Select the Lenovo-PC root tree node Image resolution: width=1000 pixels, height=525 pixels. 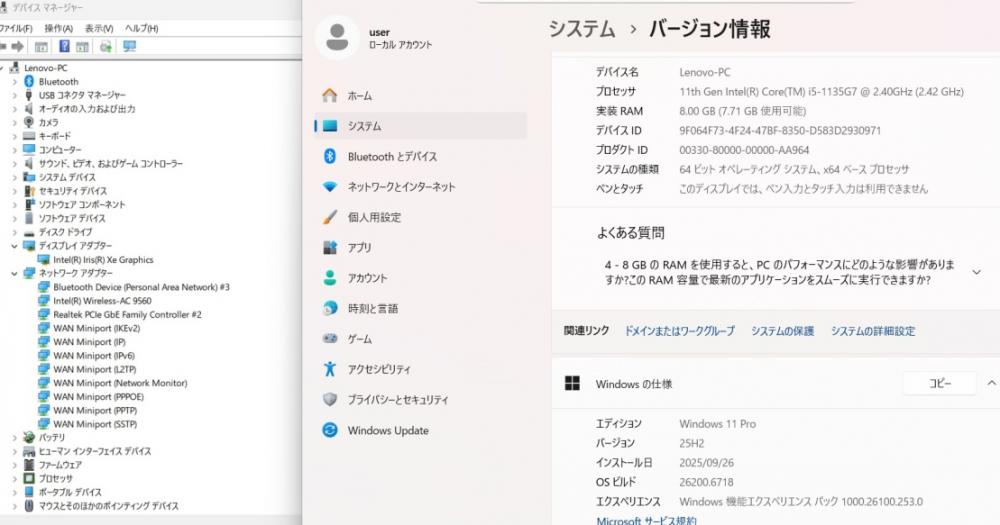pyautogui.click(x=45, y=68)
